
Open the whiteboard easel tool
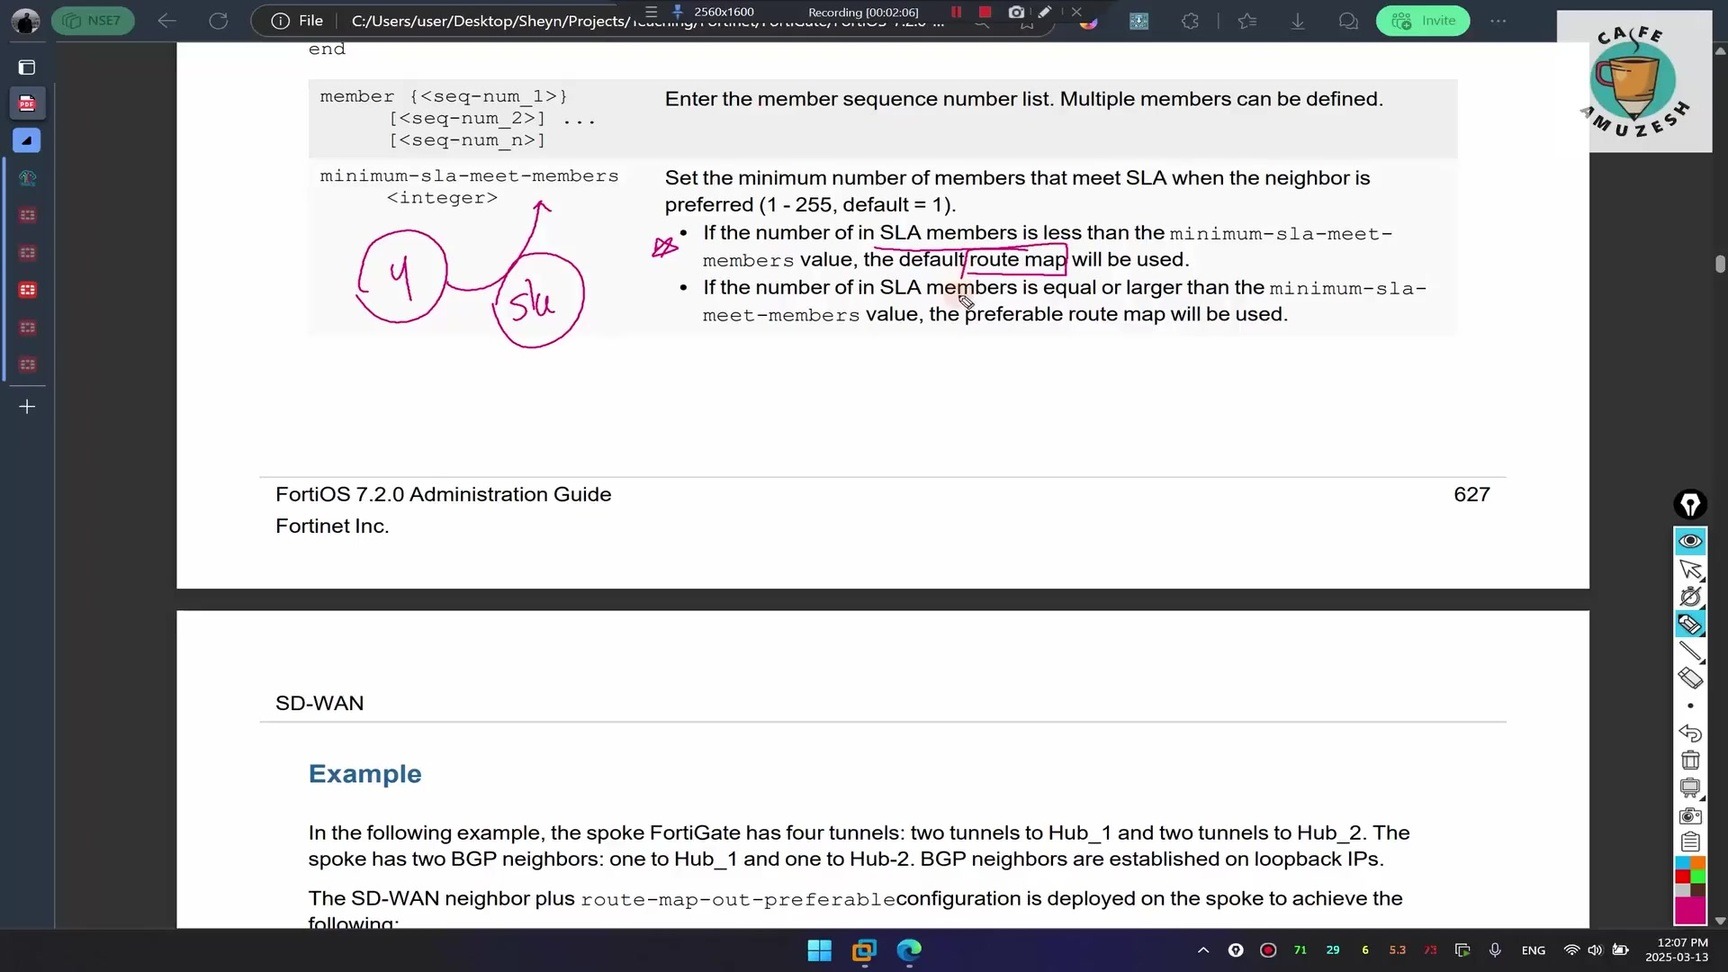click(x=1690, y=788)
